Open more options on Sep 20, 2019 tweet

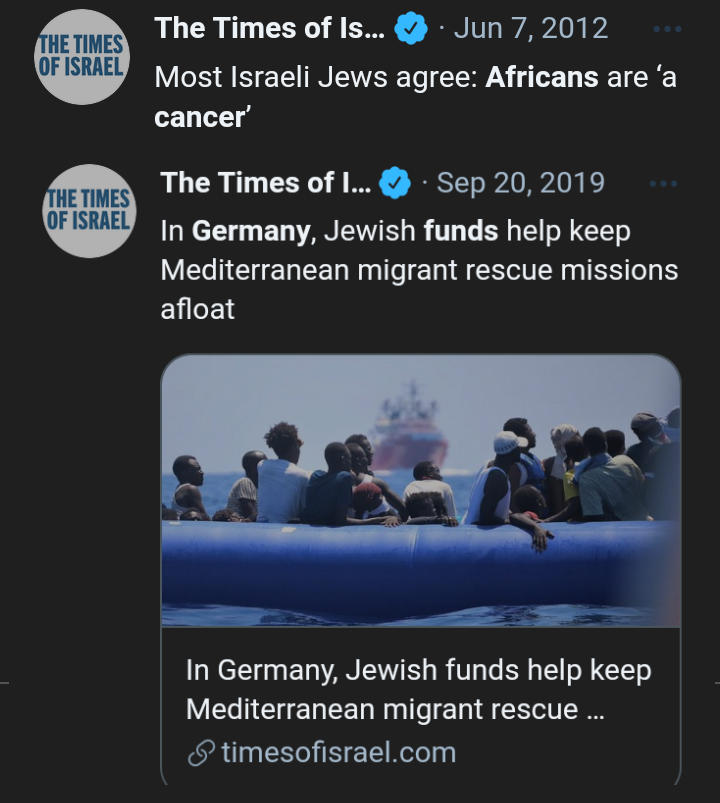[662, 184]
